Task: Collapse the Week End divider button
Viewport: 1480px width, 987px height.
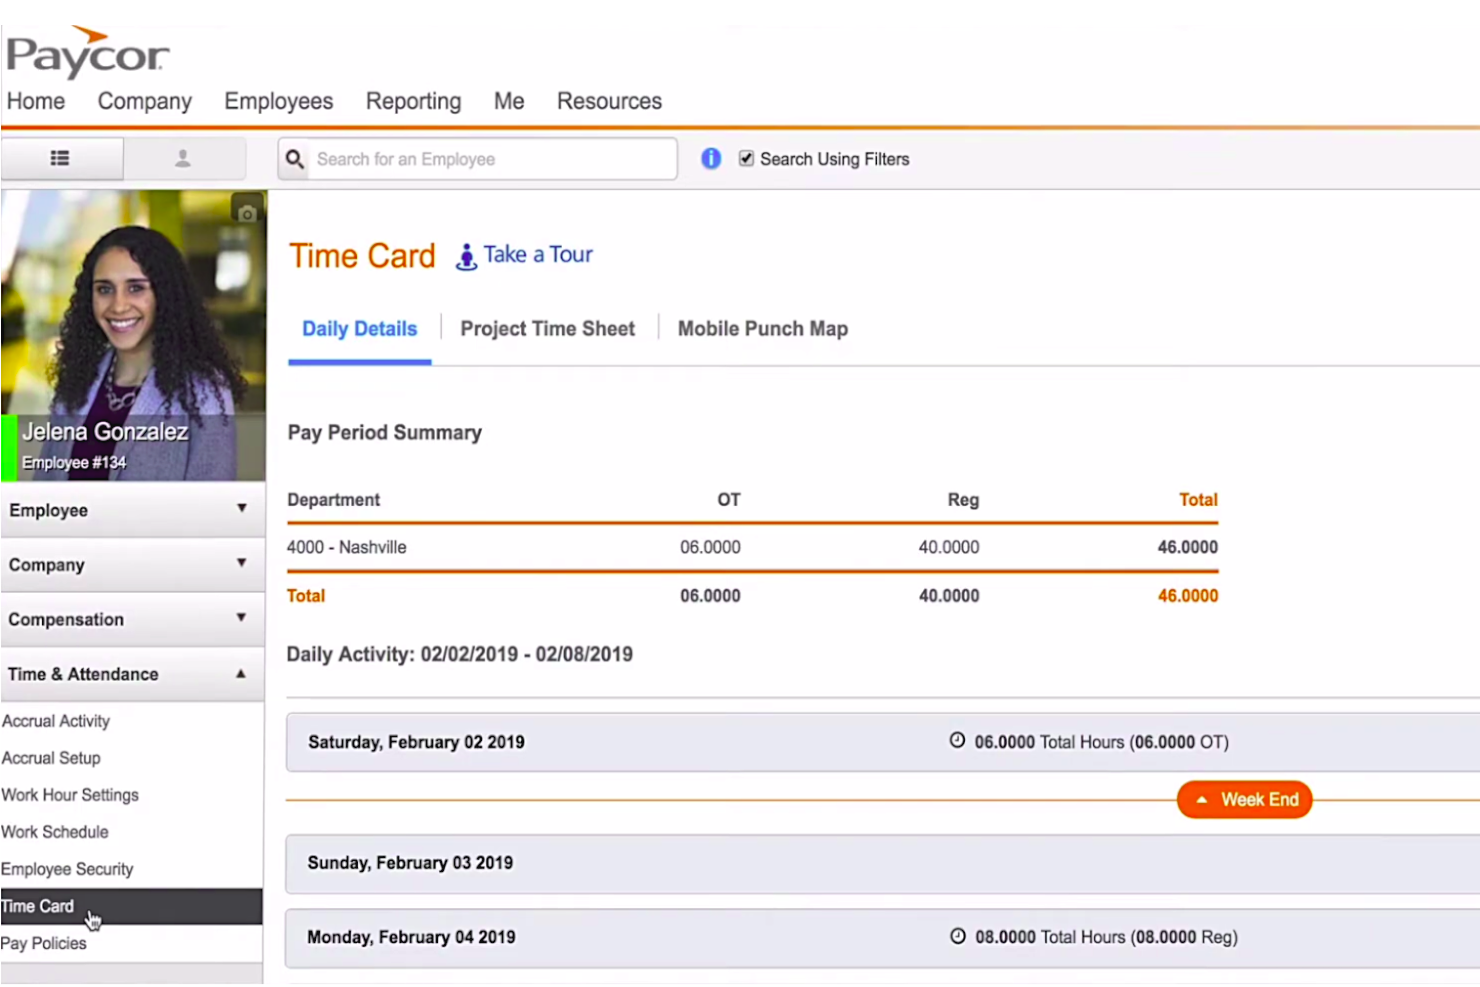Action: coord(1244,799)
